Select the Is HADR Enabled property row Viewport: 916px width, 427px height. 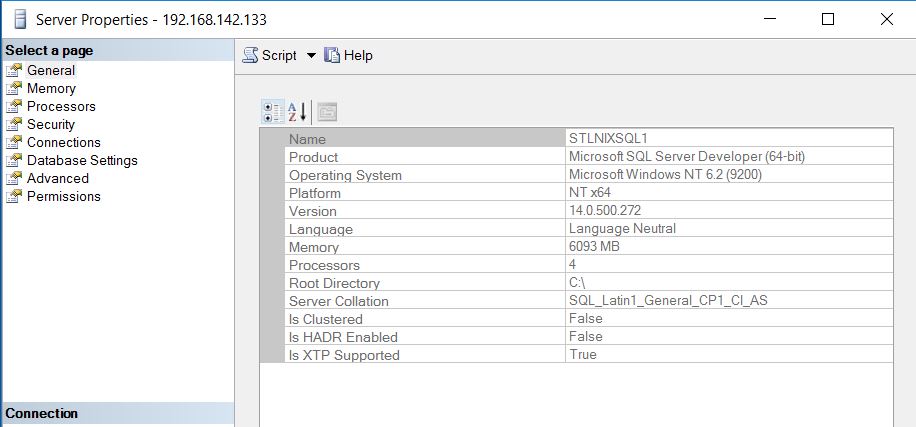[x=343, y=337]
